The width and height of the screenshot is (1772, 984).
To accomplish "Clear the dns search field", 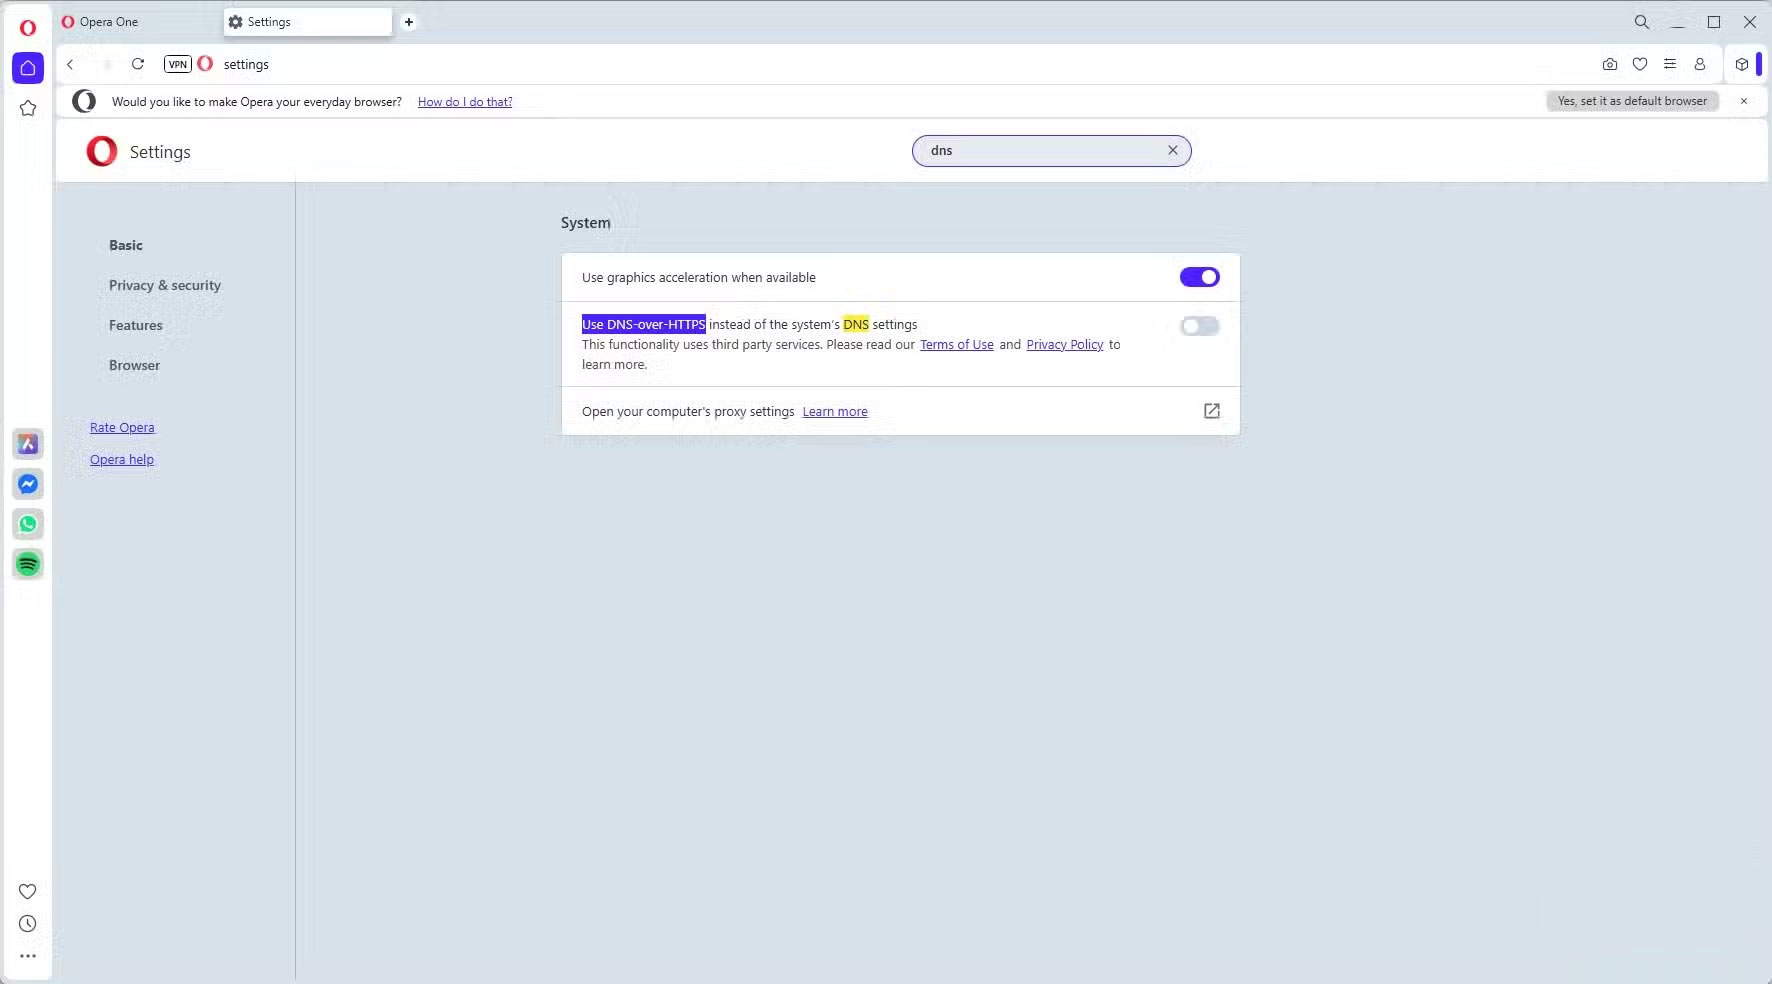I will [x=1173, y=150].
